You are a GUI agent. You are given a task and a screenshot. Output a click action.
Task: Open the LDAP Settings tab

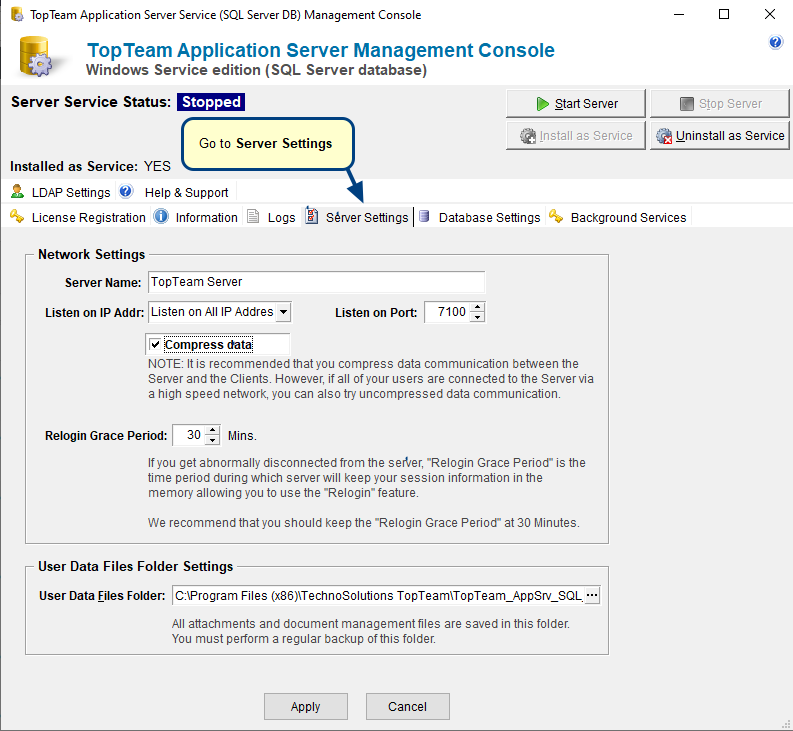[61, 192]
